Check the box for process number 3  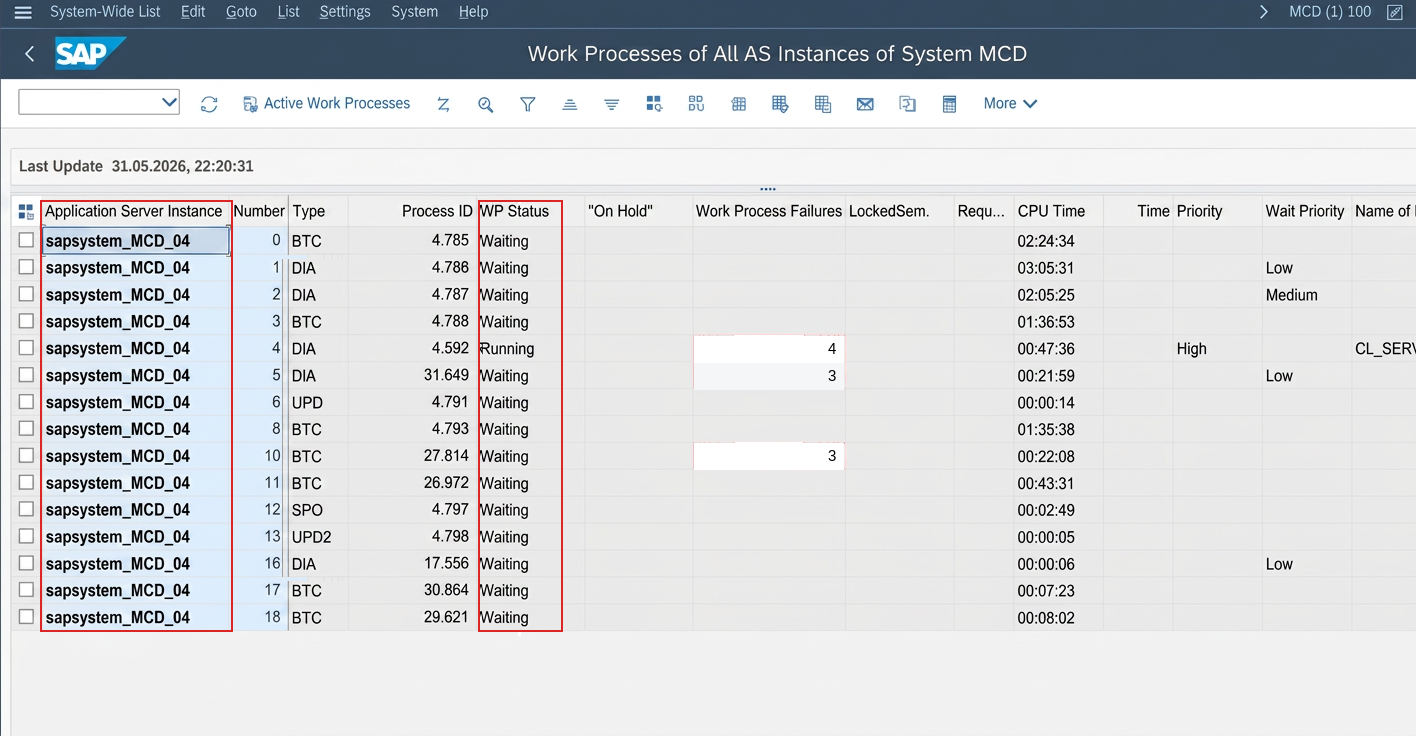(x=26, y=321)
